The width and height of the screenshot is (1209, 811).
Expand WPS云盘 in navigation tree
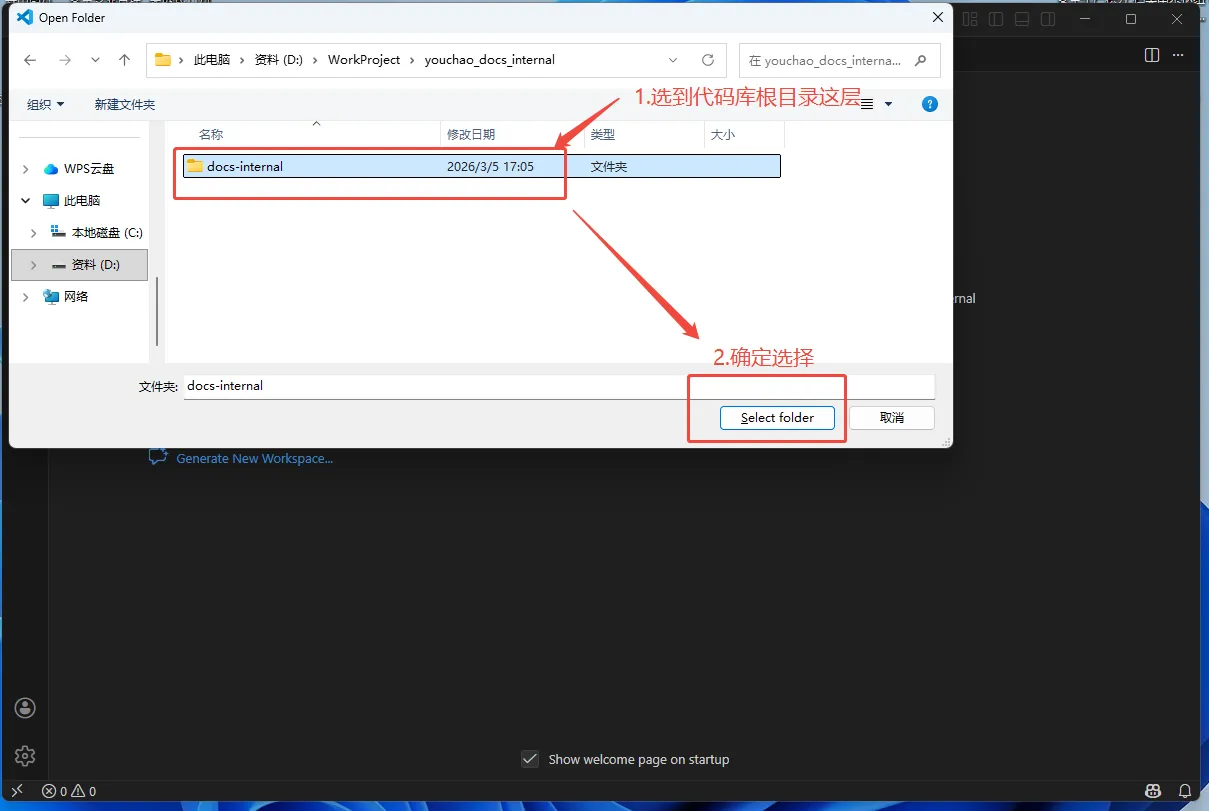tap(26, 169)
